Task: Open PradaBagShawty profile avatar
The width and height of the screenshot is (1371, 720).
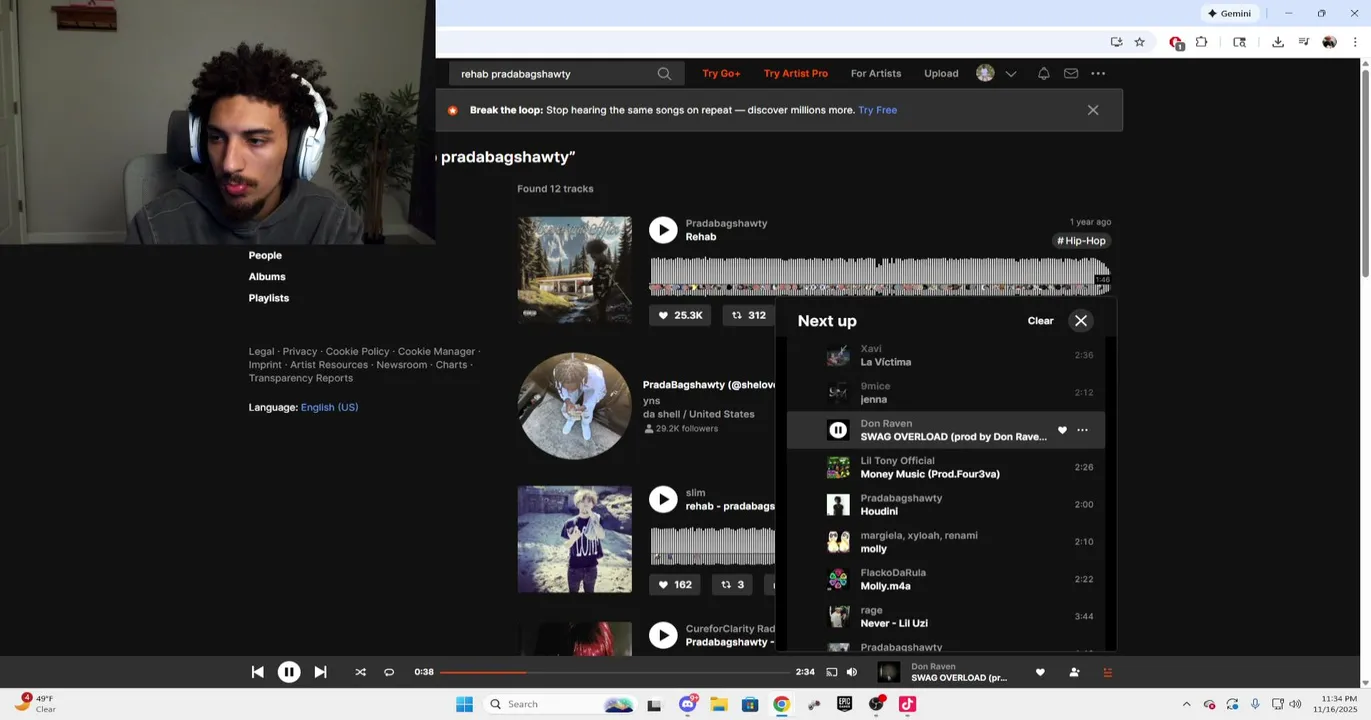Action: [x=574, y=405]
